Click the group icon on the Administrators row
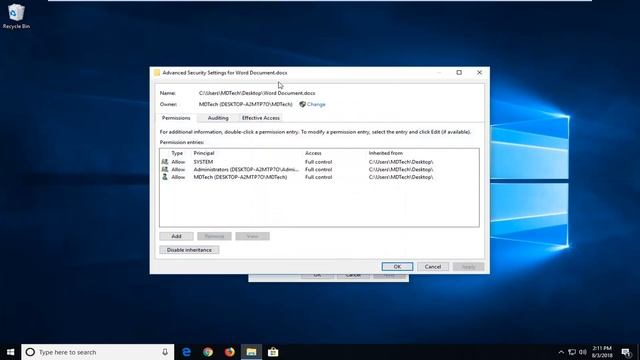Viewport: 640px width, 360px height. [165, 169]
